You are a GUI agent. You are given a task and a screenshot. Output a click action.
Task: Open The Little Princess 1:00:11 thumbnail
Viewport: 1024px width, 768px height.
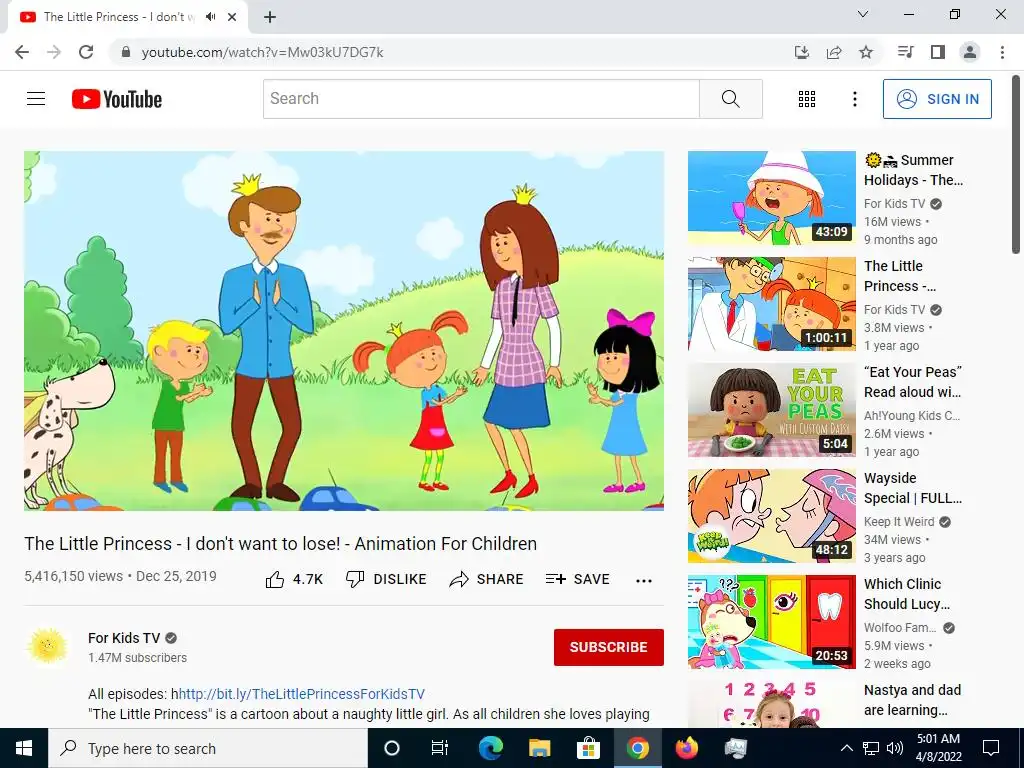pos(772,304)
